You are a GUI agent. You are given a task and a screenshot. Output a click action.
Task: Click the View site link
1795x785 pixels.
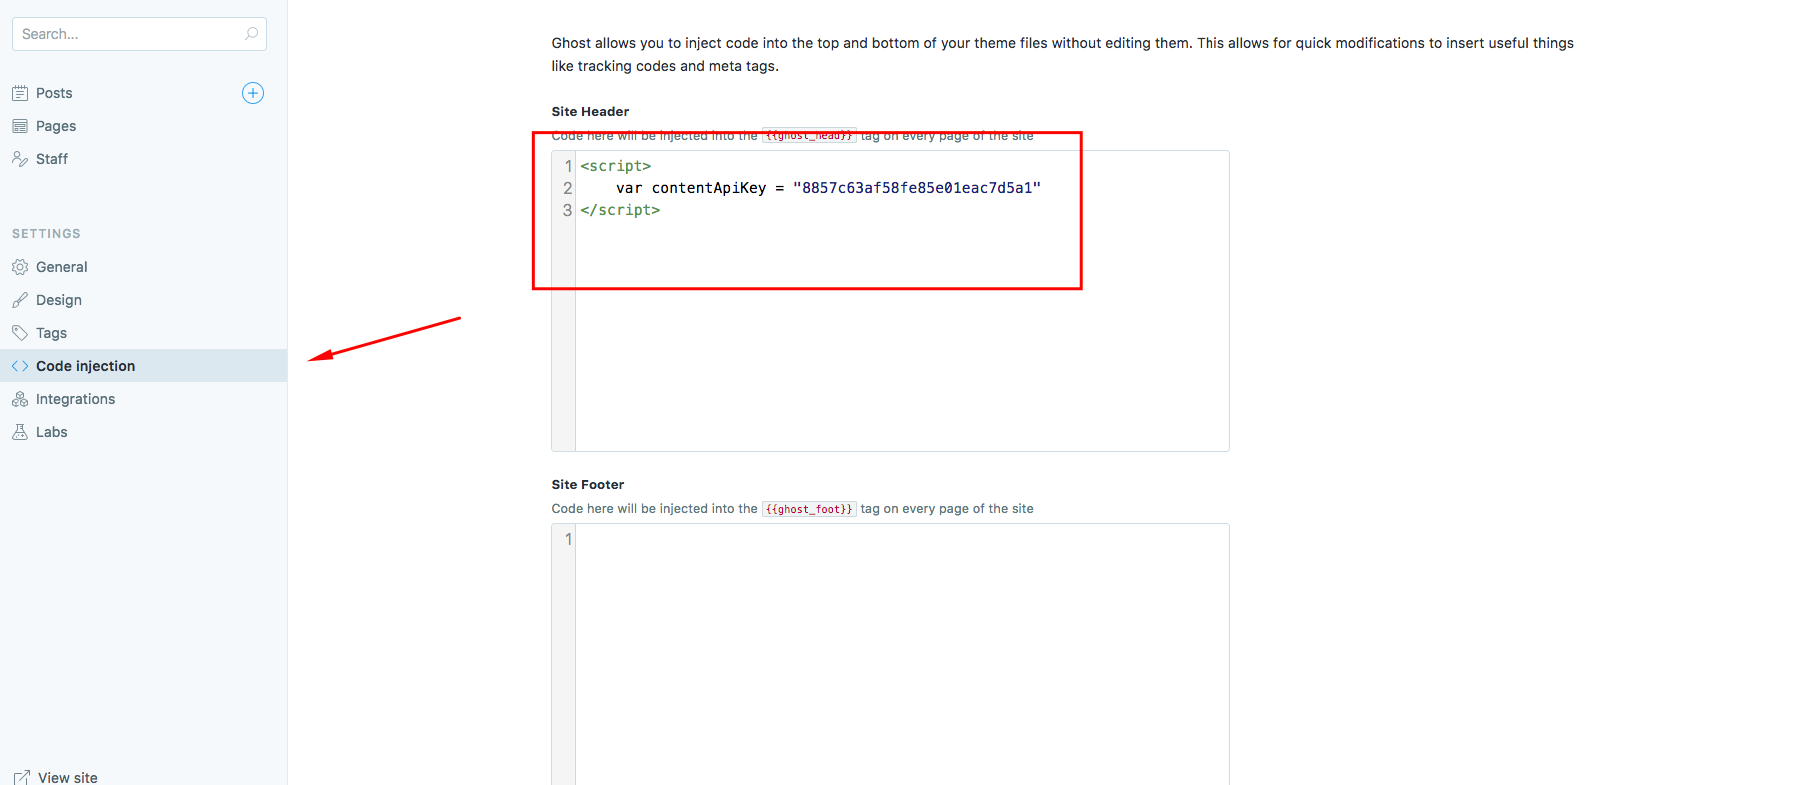(x=68, y=778)
